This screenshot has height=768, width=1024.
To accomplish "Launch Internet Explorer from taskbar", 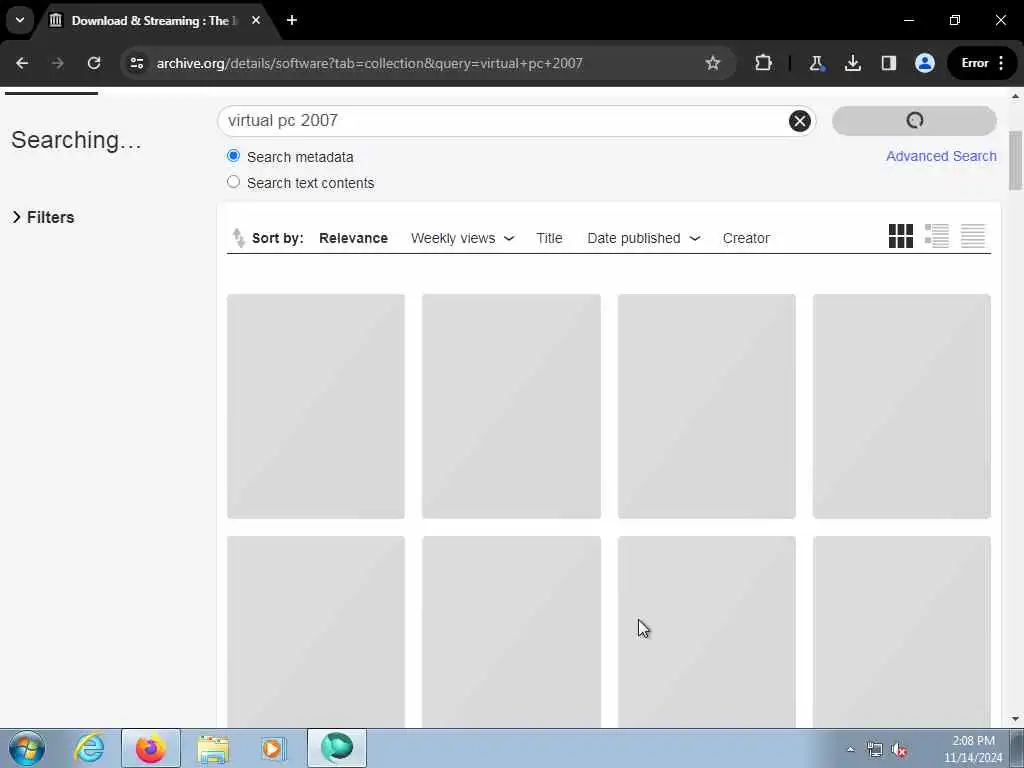I will tap(89, 748).
